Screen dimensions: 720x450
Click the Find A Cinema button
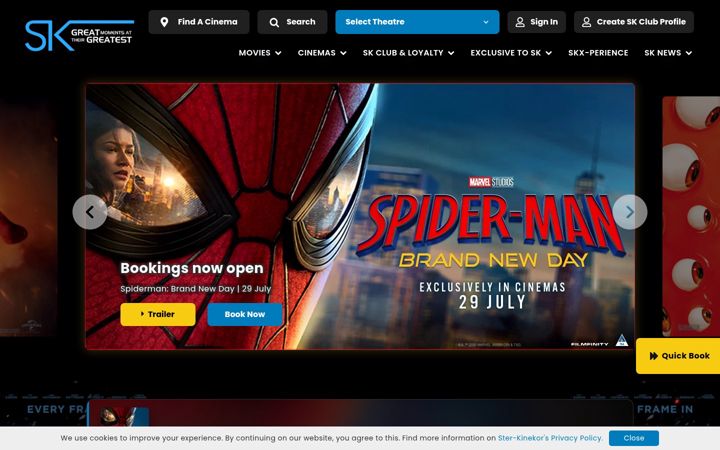199,22
